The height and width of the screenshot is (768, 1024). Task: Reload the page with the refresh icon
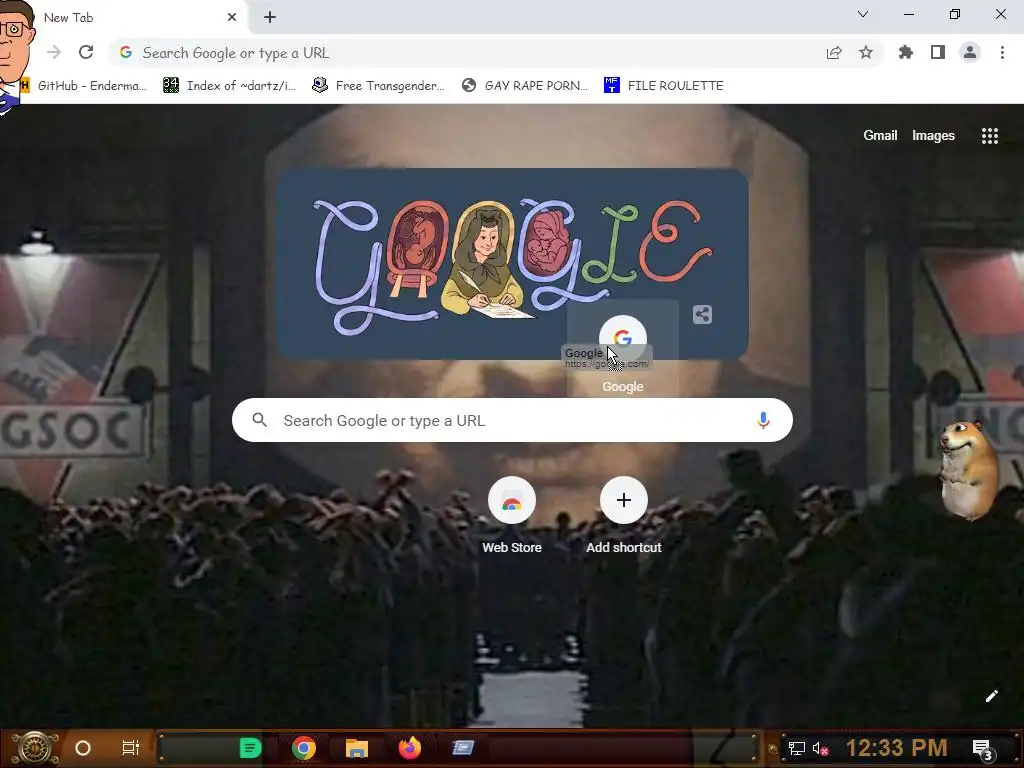86,52
